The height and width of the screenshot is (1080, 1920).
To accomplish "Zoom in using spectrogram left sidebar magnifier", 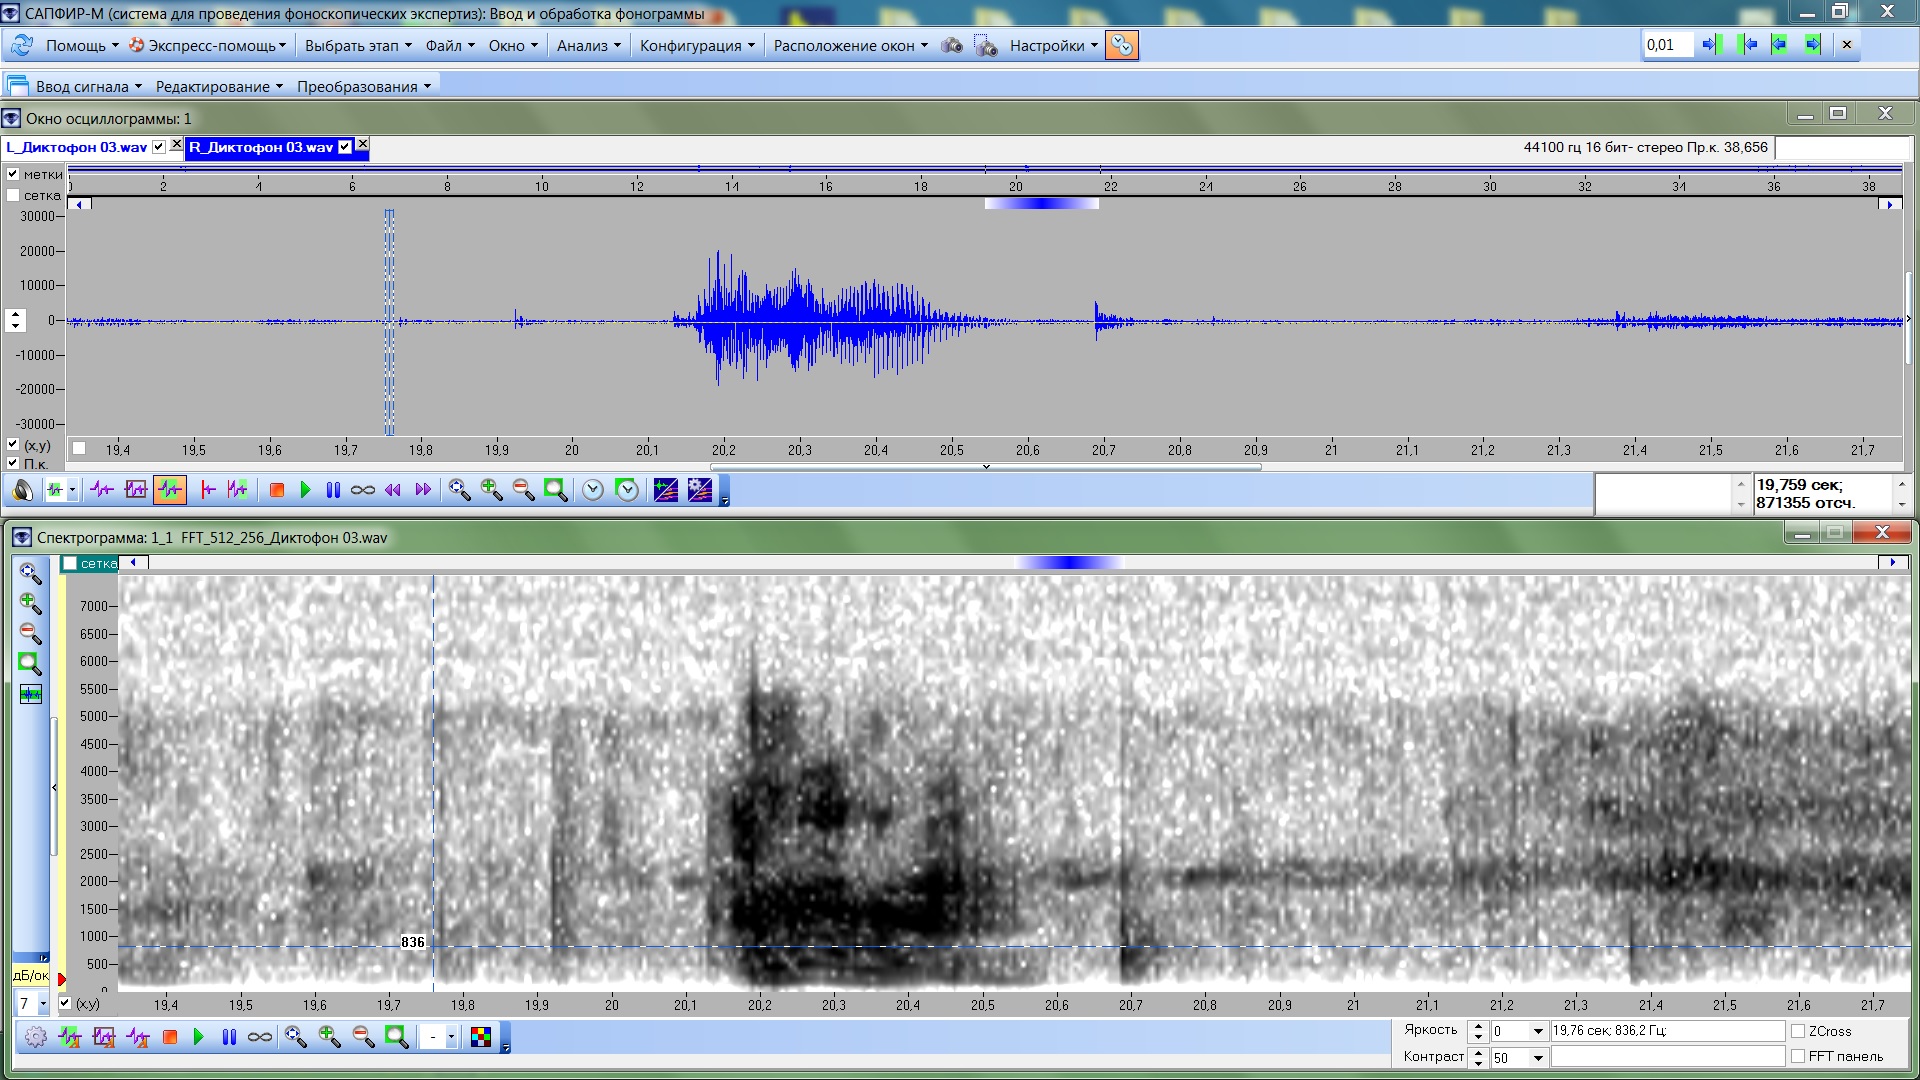I will tap(31, 604).
